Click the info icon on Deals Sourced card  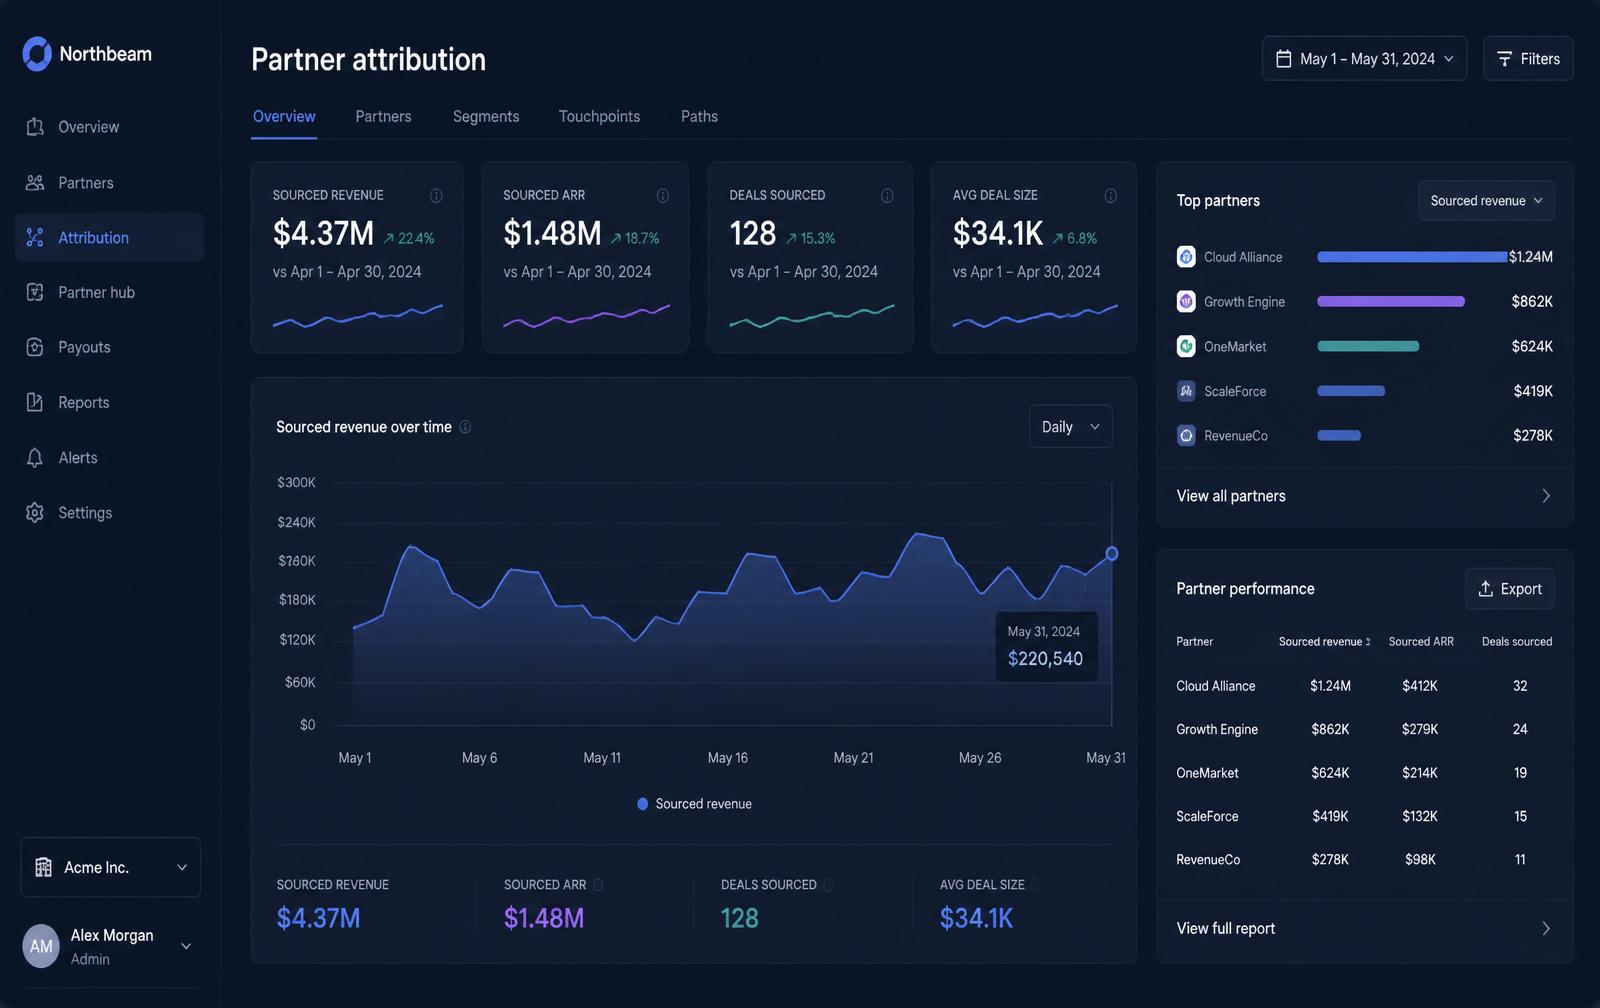[887, 195]
